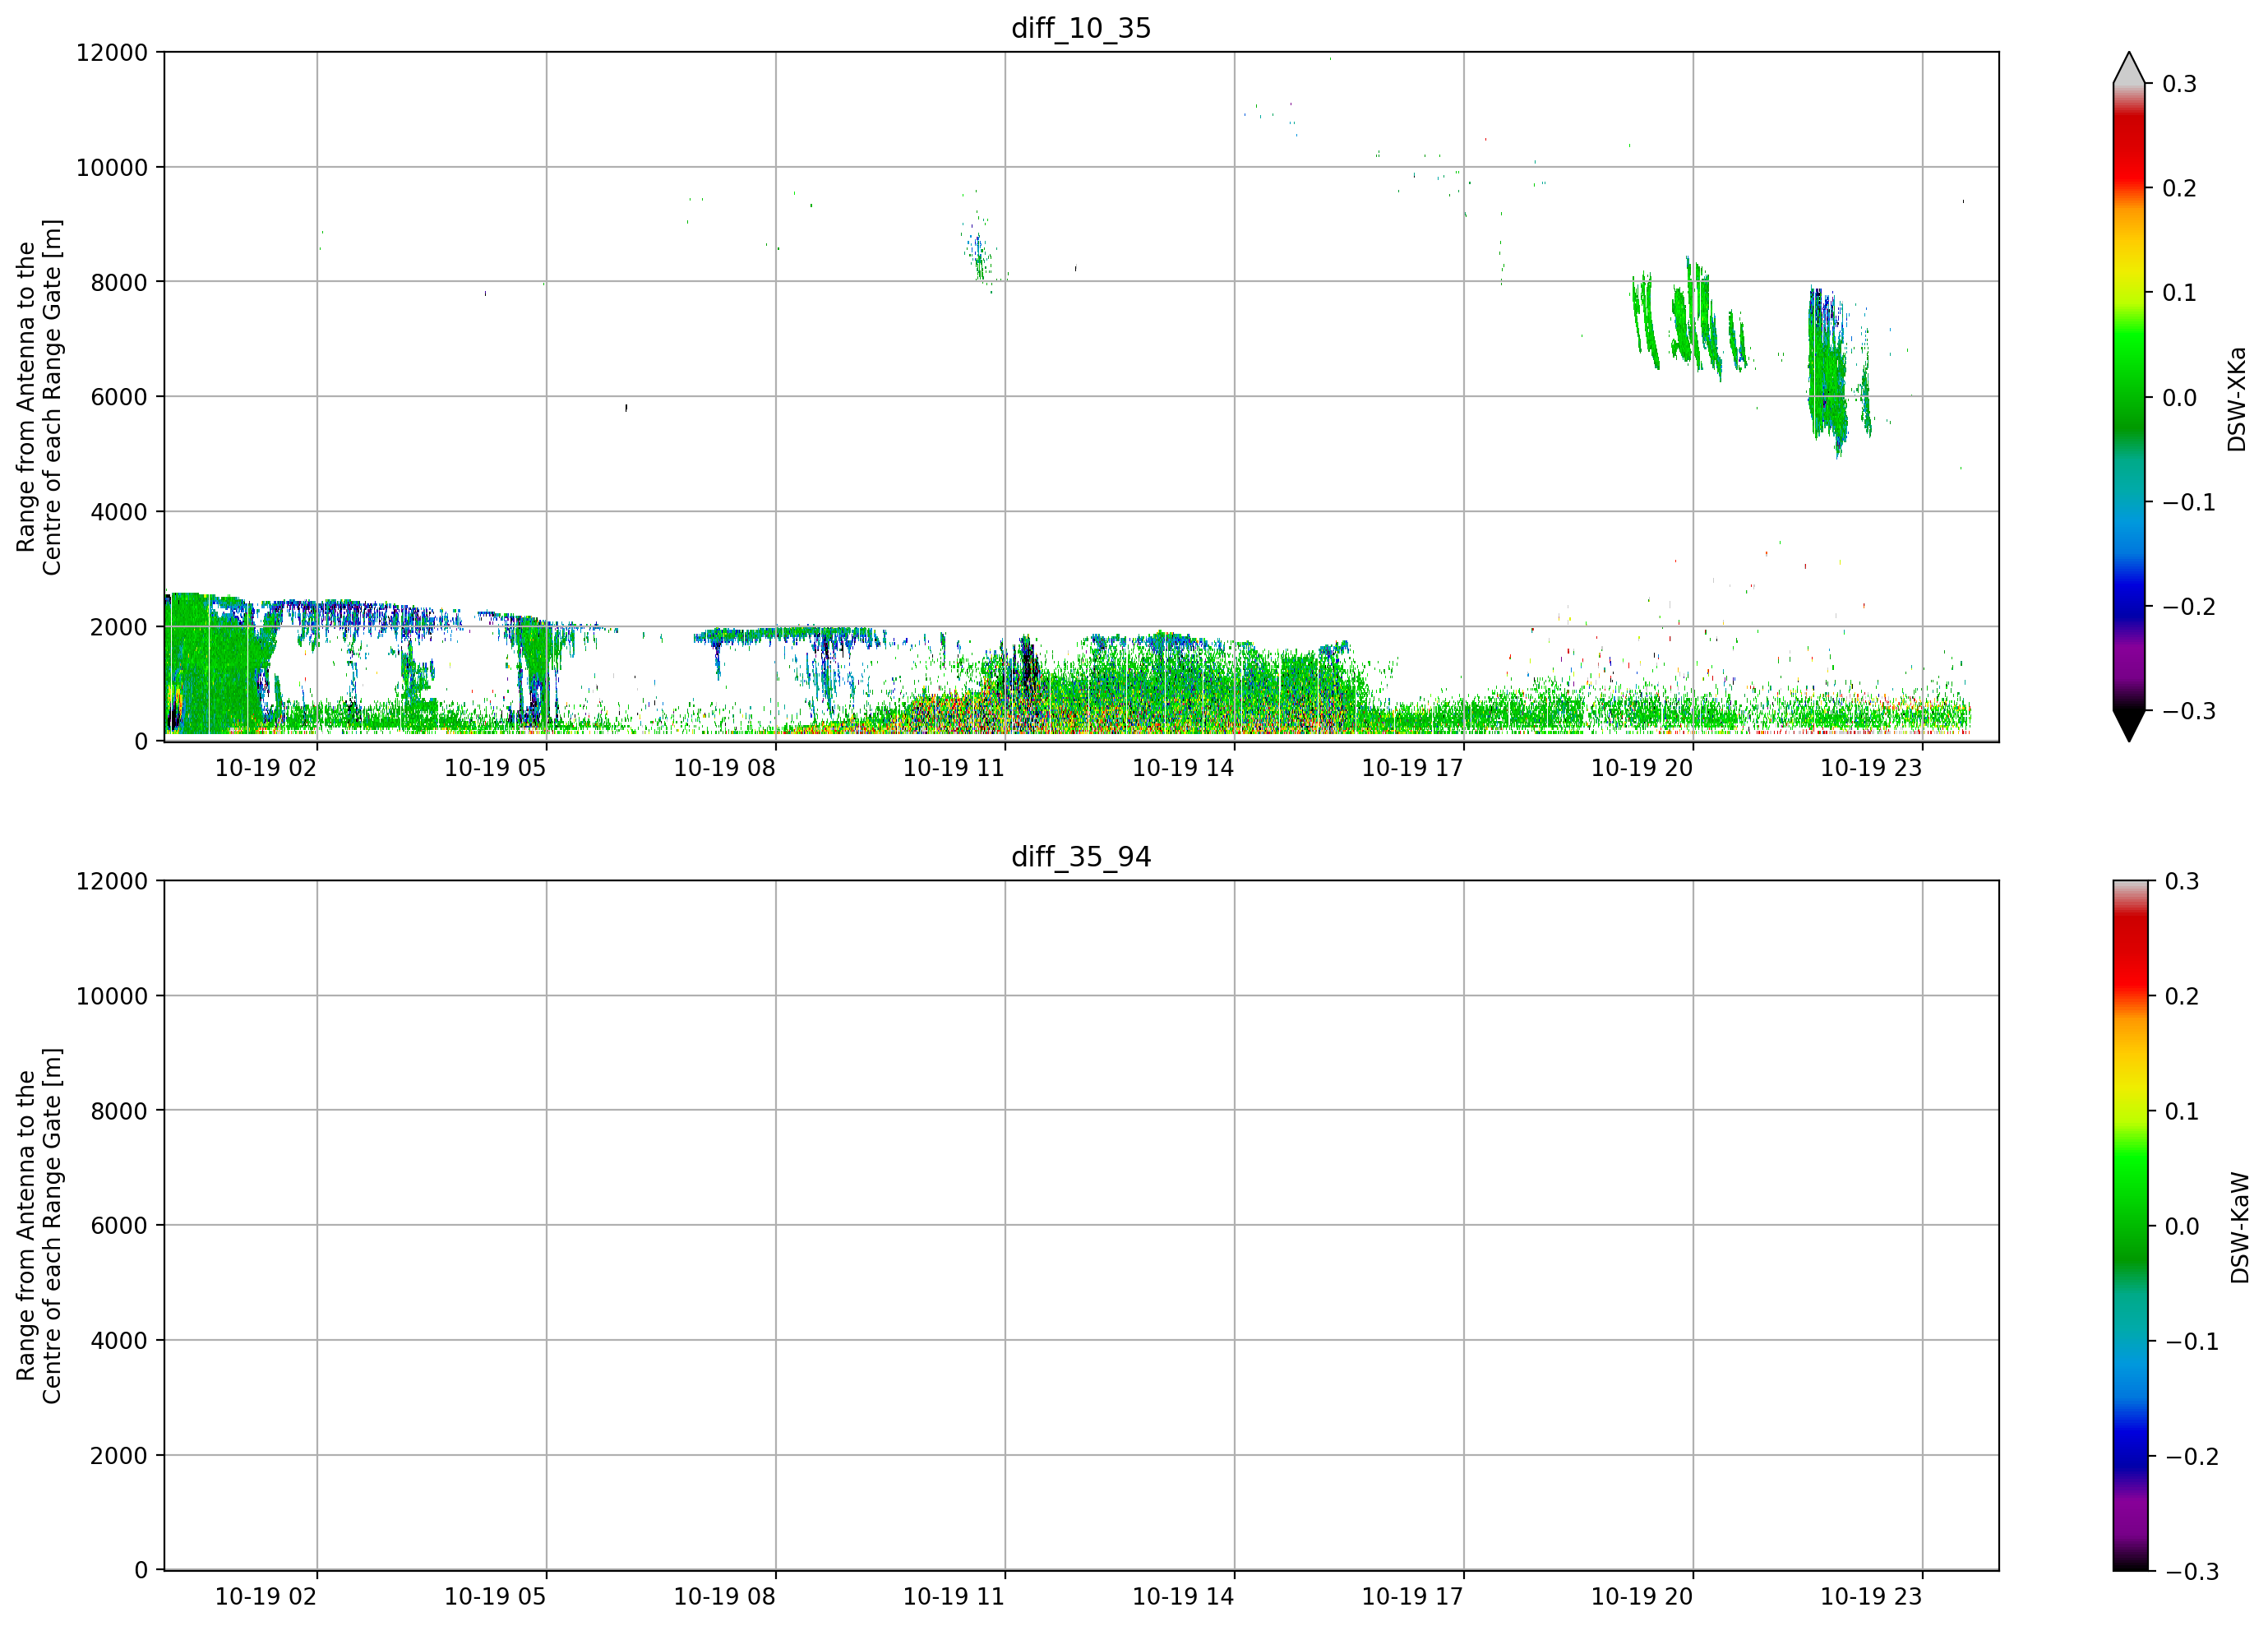
Task: Click the −0.2 tick on DSW-KaW colorbar
Action: tap(2192, 1456)
